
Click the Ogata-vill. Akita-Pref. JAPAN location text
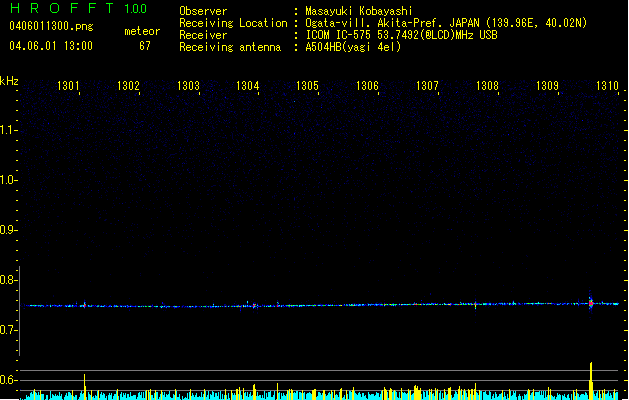(x=446, y=23)
